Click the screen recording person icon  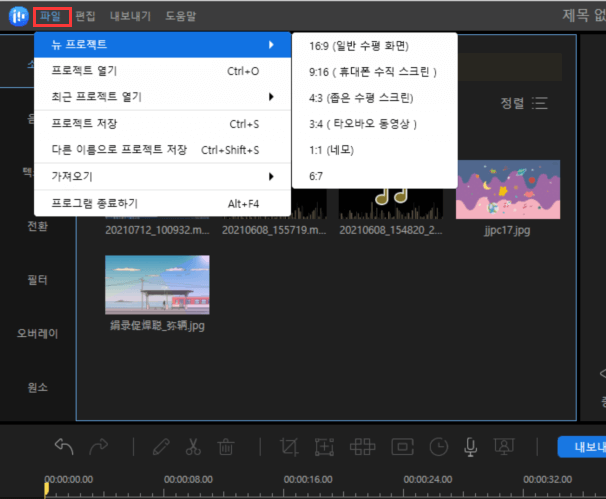click(x=504, y=447)
